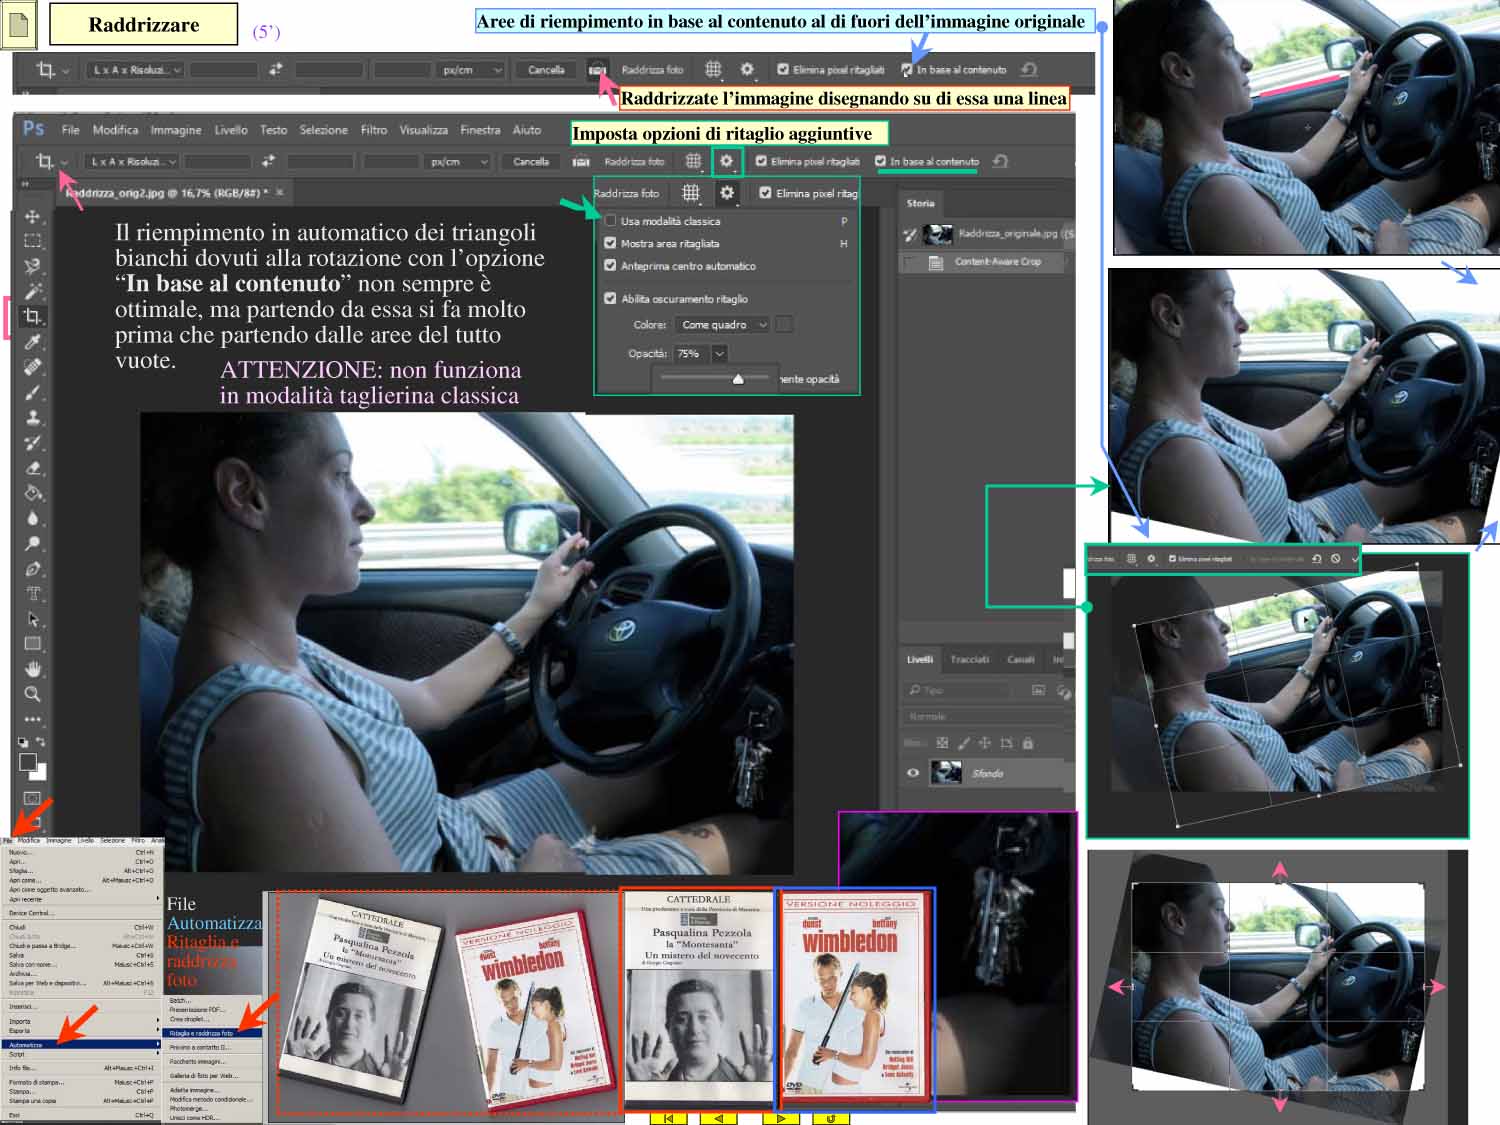Open the Livello menu
Screen dimensions: 1500x1125
click(x=231, y=130)
